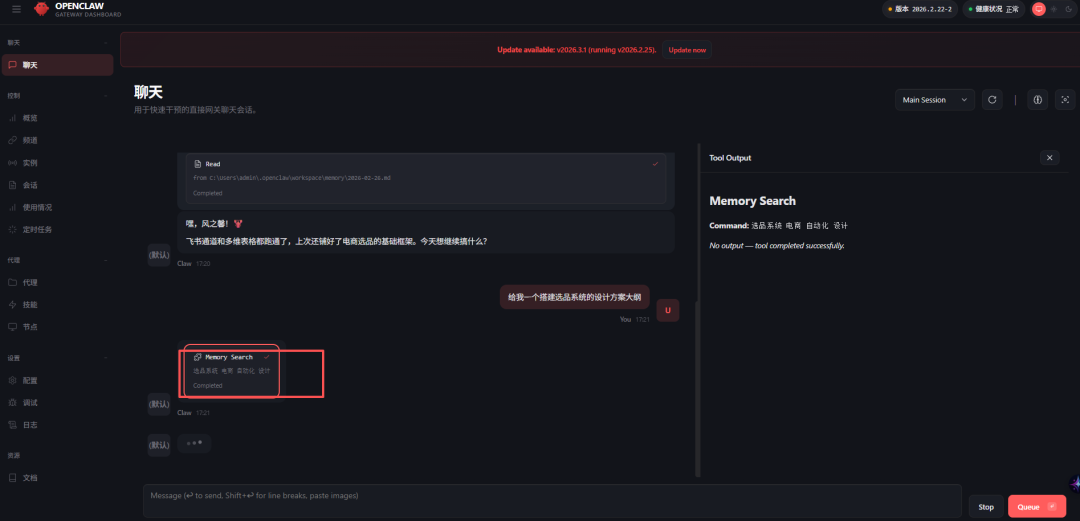Open 实例 instances in sidebar

click(57, 163)
